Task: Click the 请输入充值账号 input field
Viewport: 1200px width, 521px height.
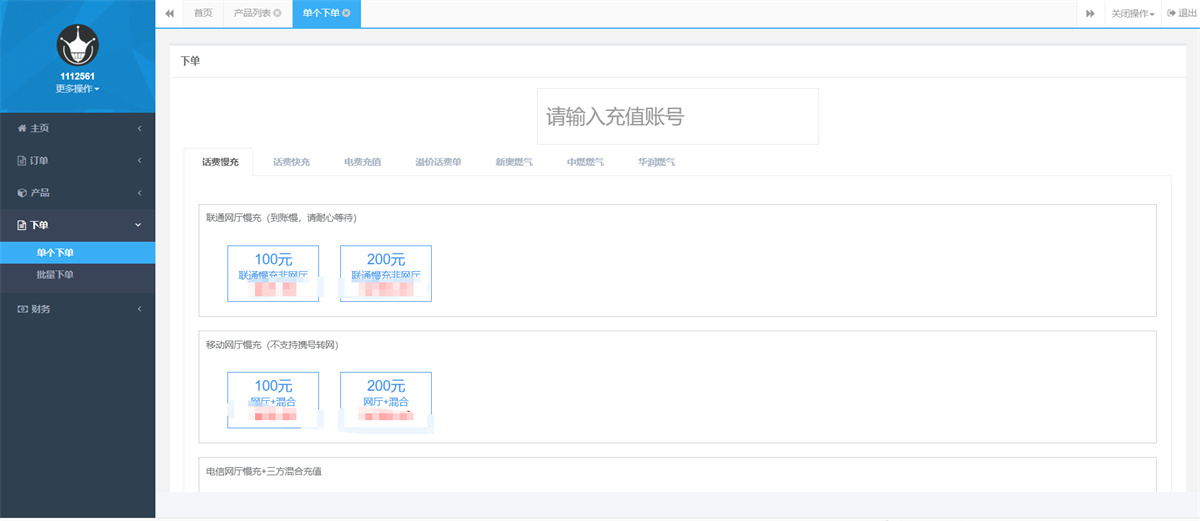Action: tap(678, 116)
